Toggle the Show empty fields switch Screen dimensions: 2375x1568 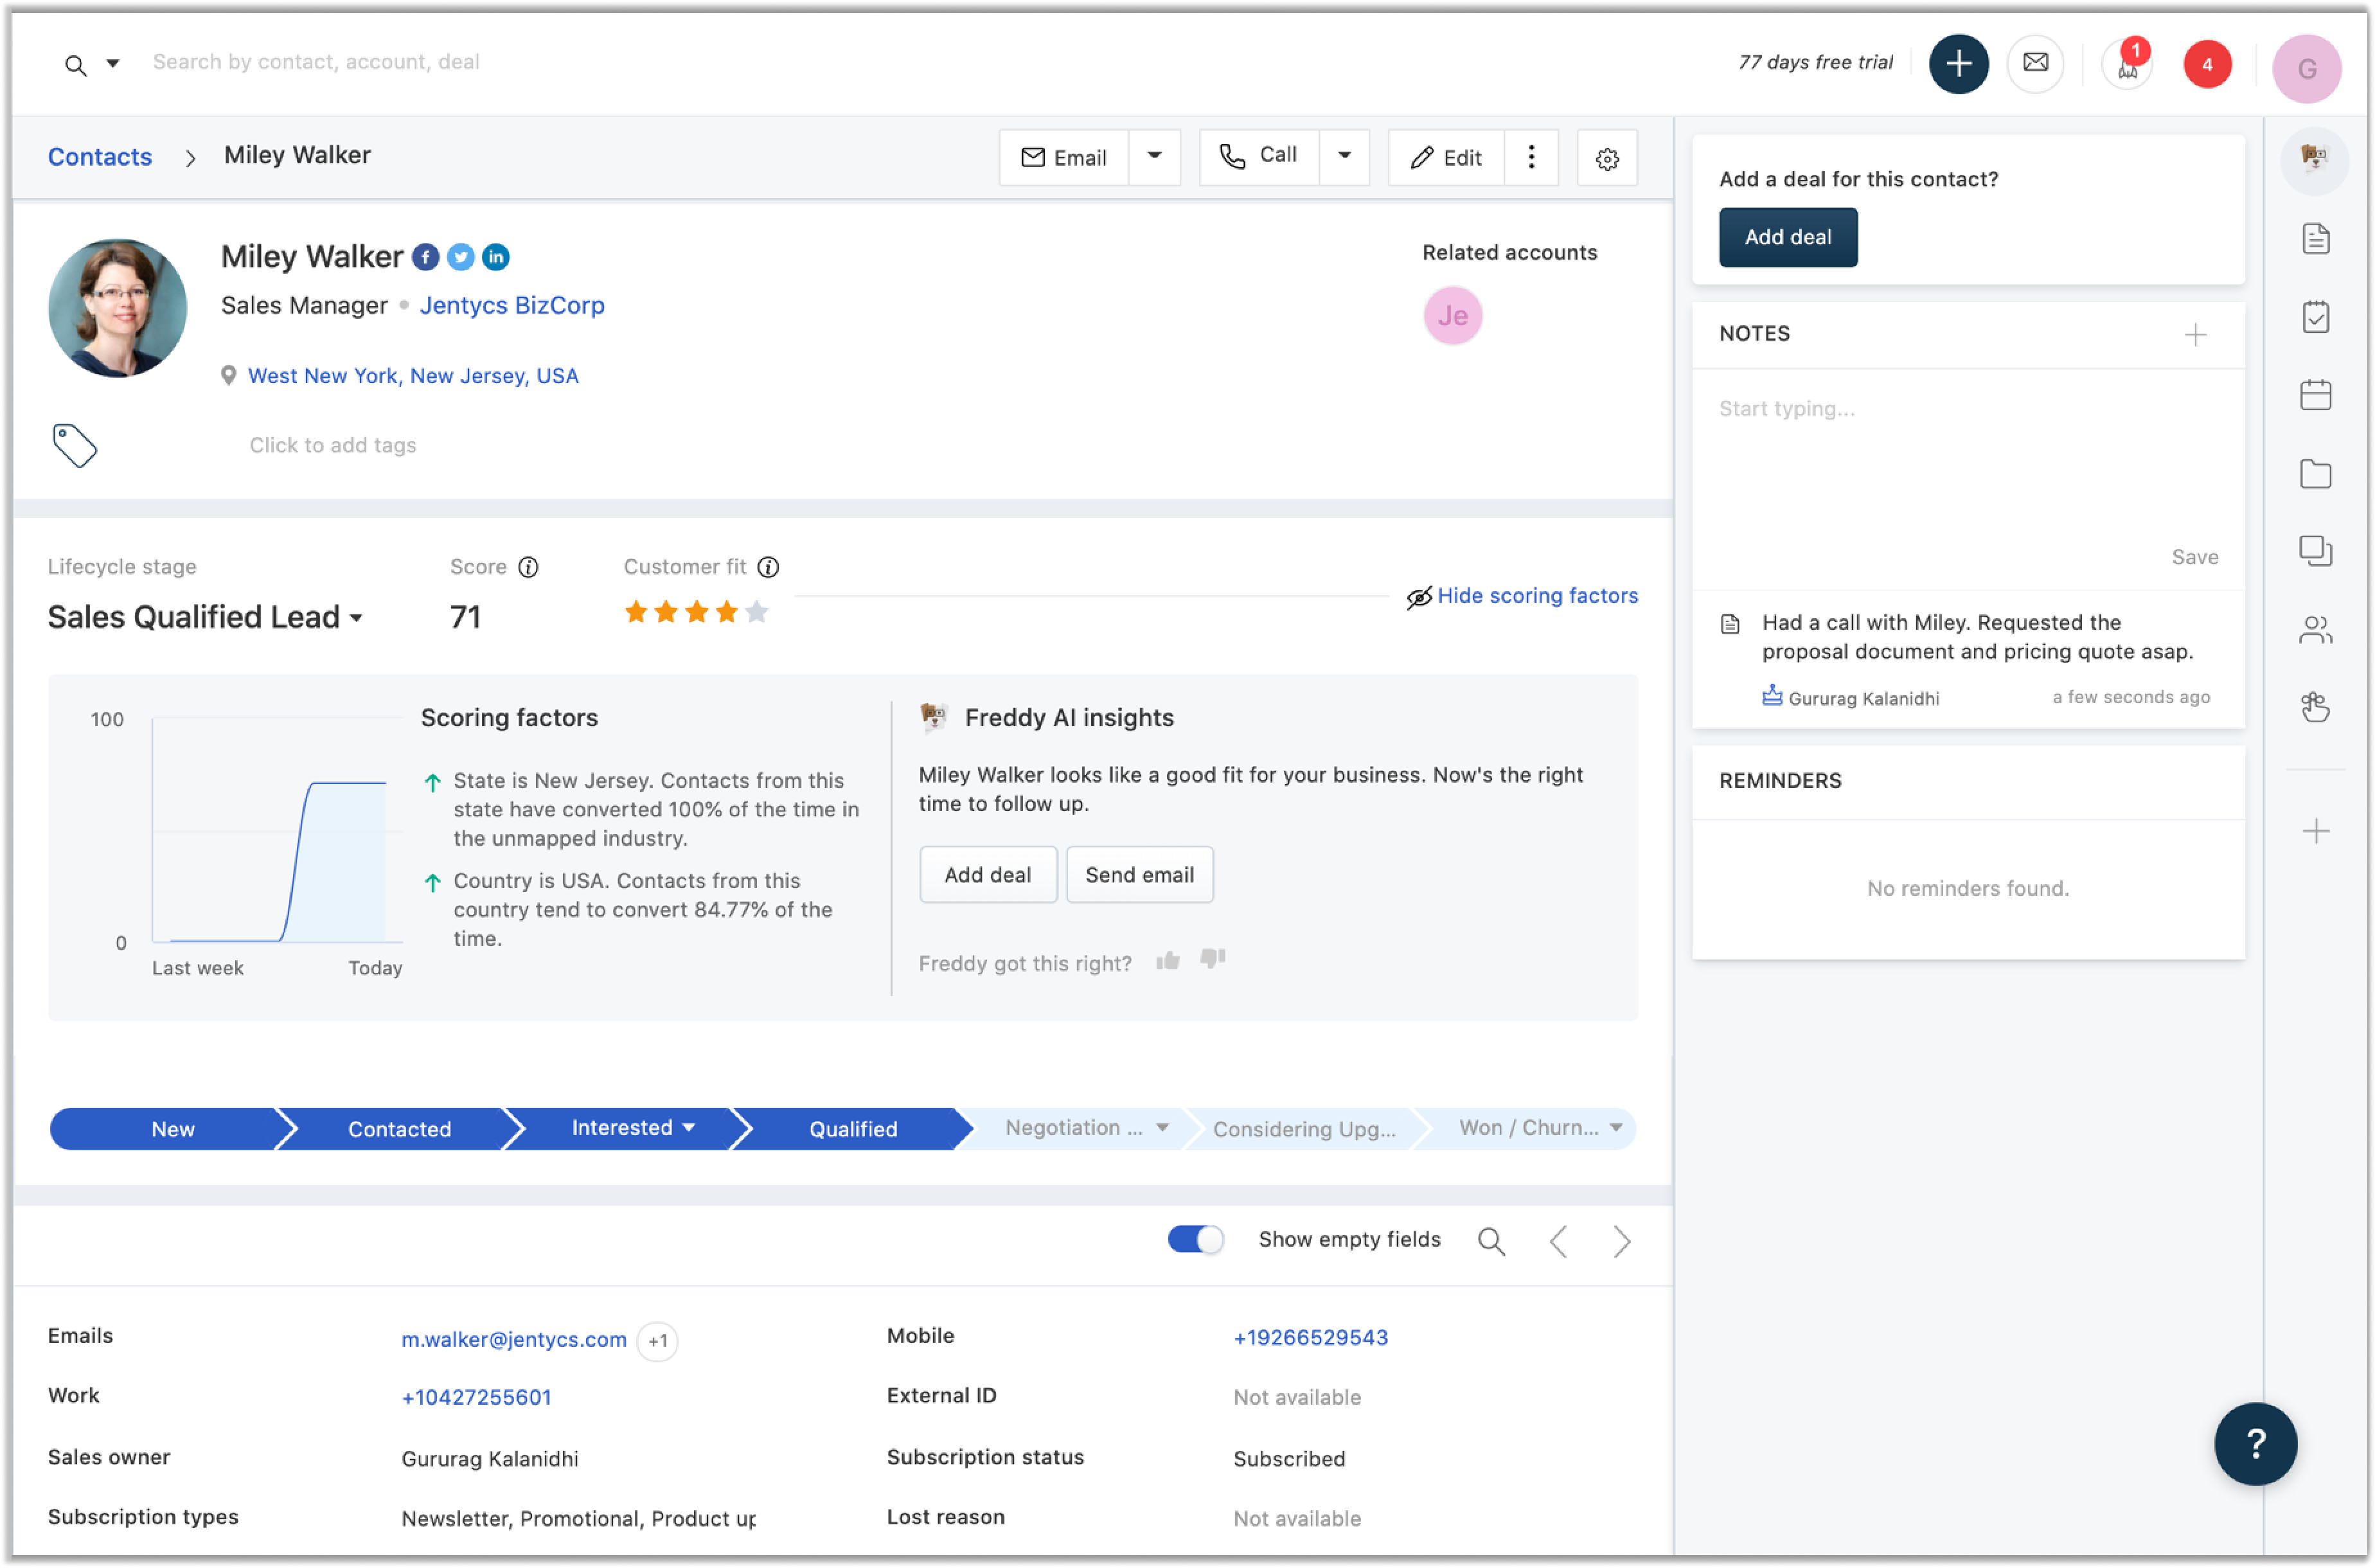1195,1239
